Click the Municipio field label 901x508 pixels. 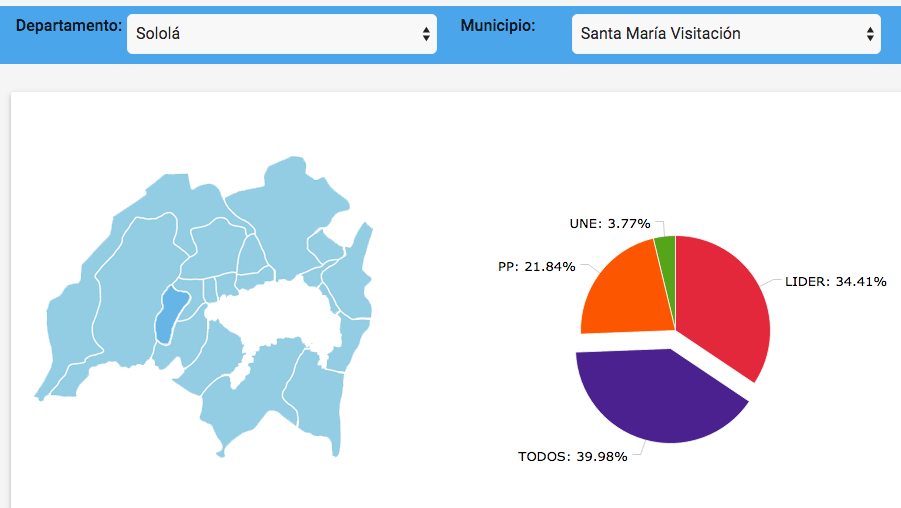tap(497, 26)
